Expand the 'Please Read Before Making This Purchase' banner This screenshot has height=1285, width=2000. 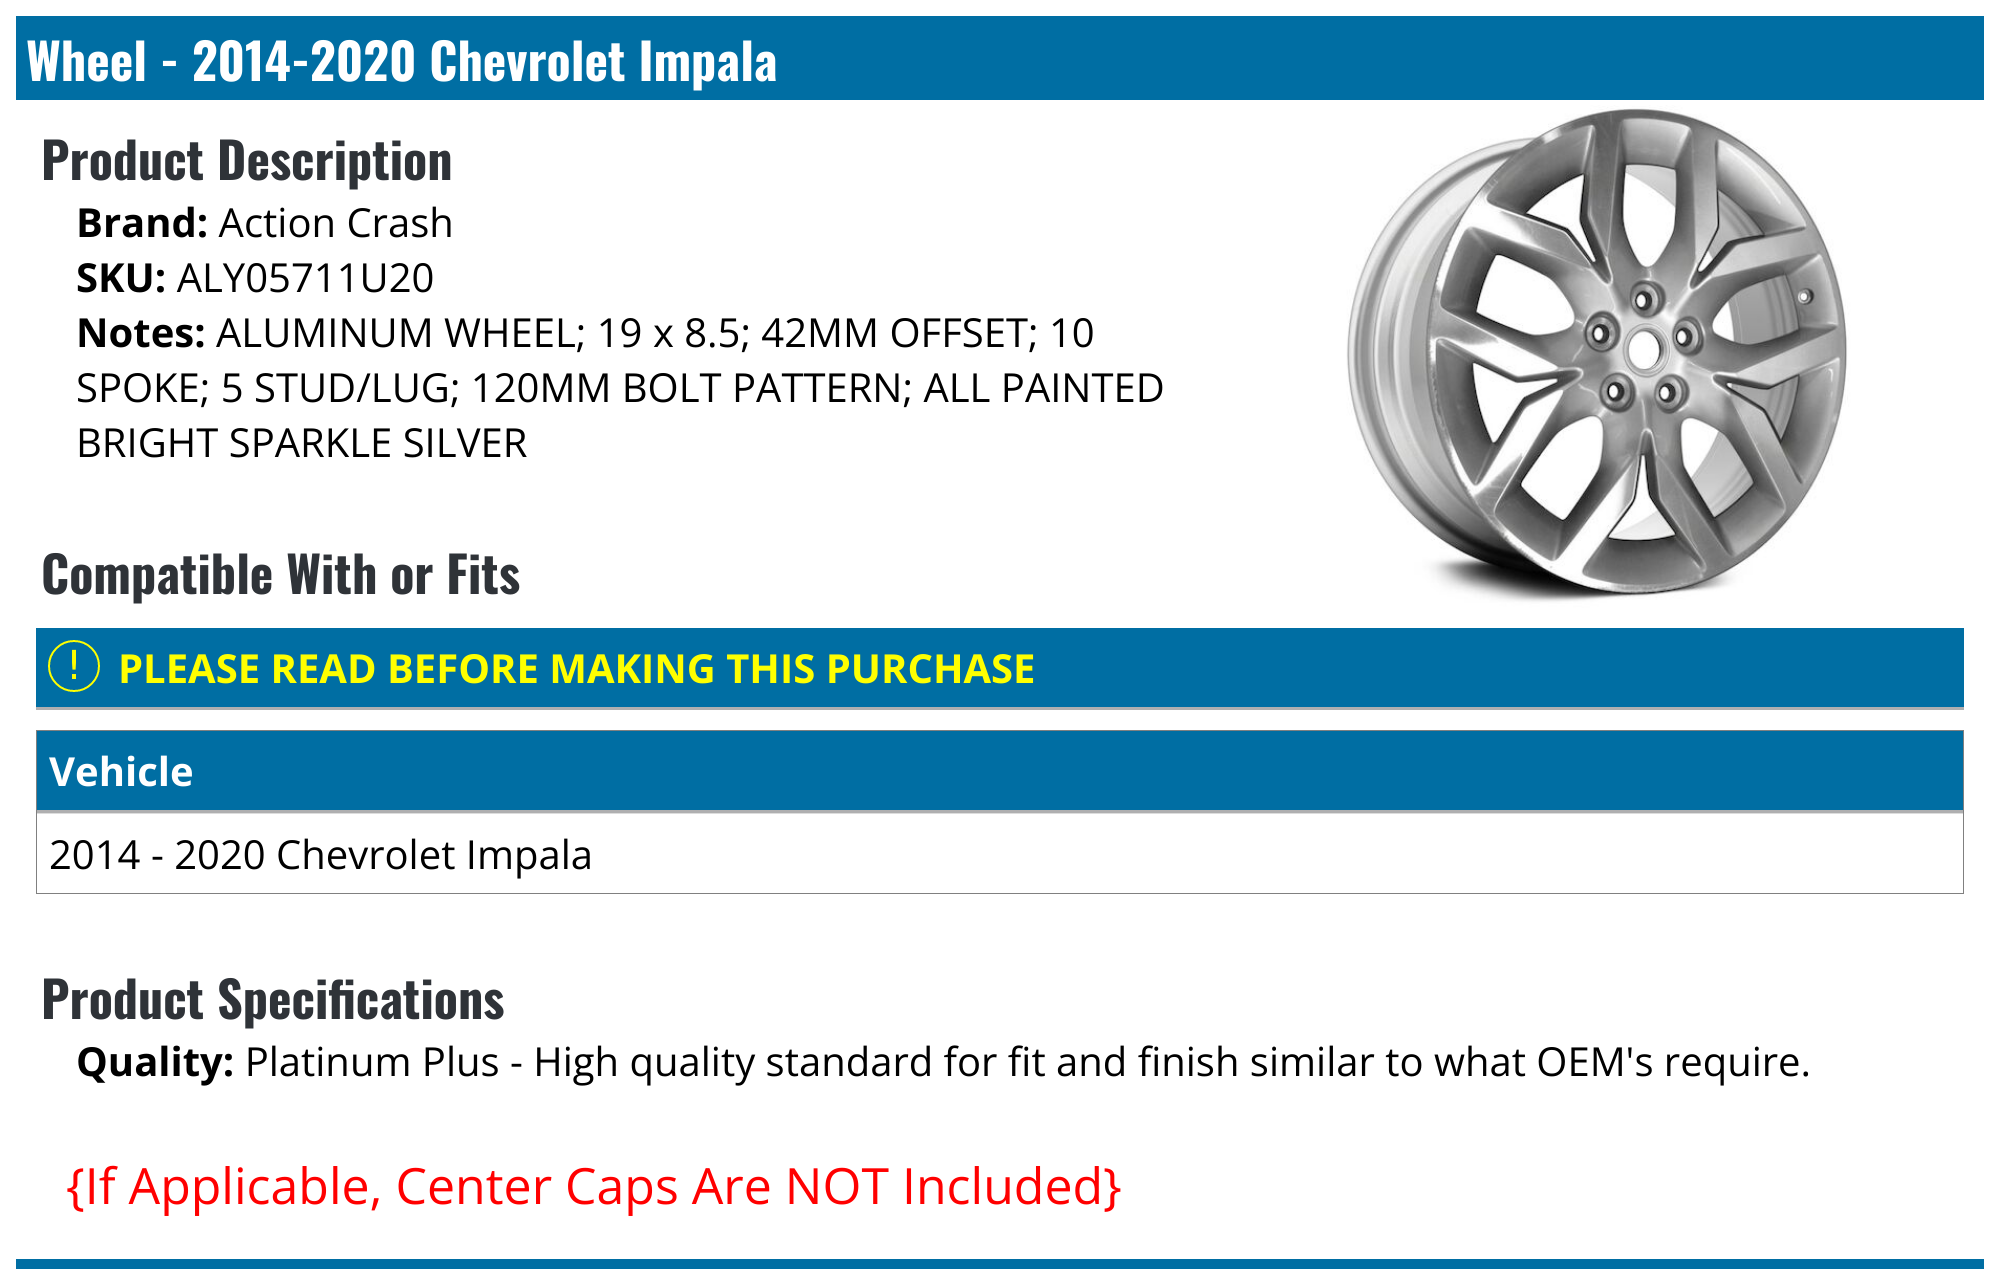point(576,669)
